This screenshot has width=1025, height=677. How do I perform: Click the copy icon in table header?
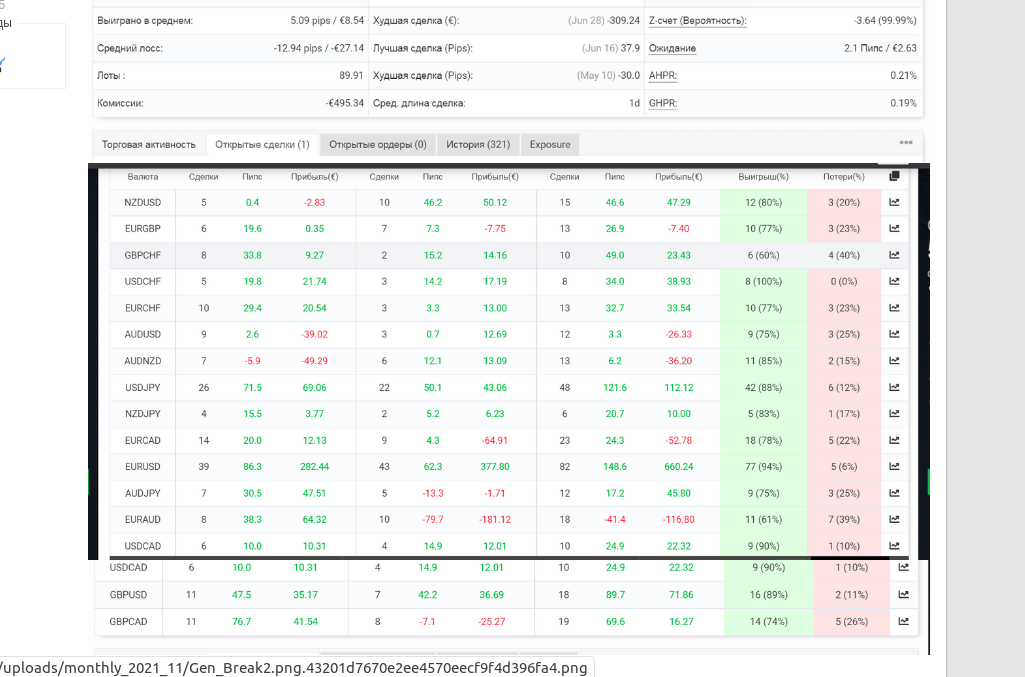click(x=894, y=176)
